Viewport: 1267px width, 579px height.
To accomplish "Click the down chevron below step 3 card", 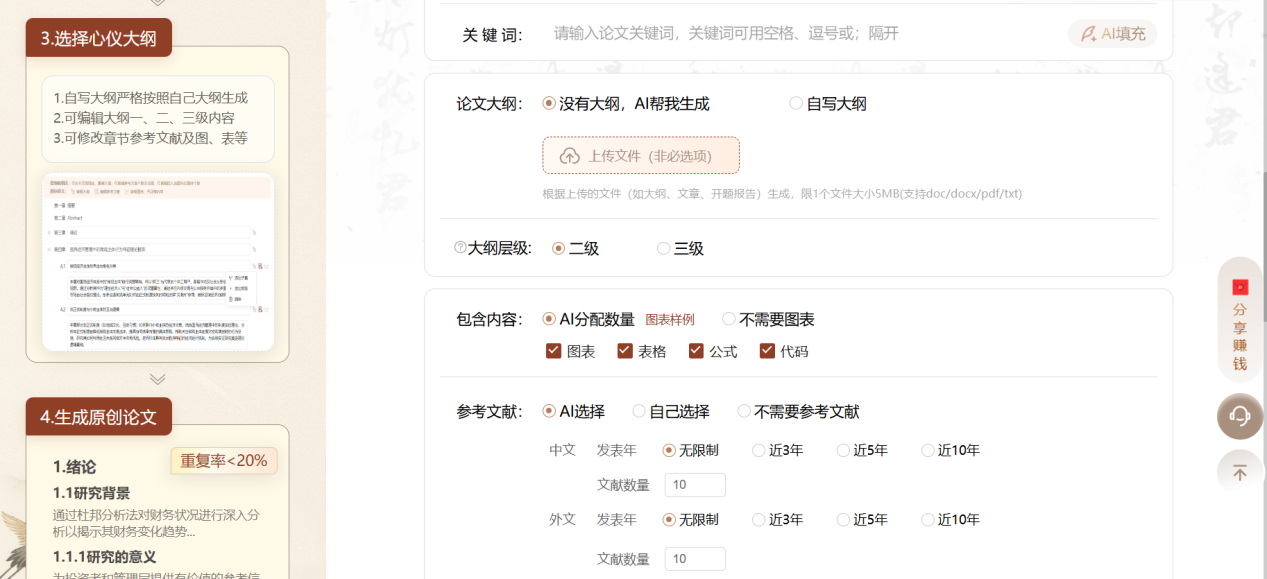I will 157,379.
